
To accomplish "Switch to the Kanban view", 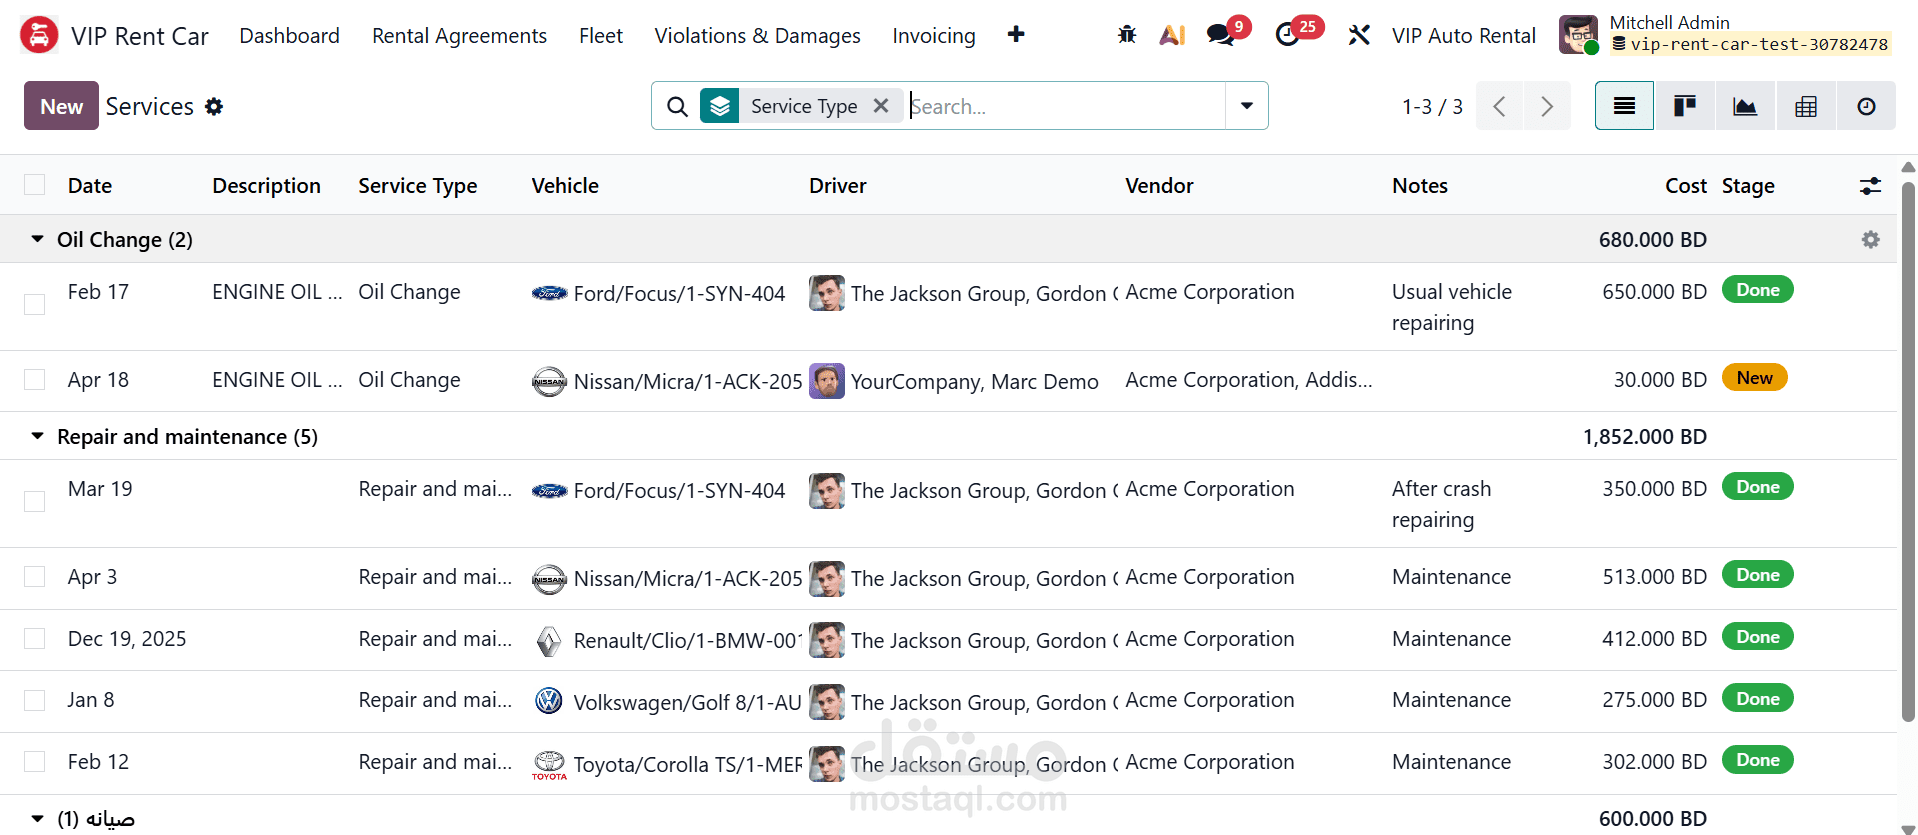I will (x=1685, y=106).
